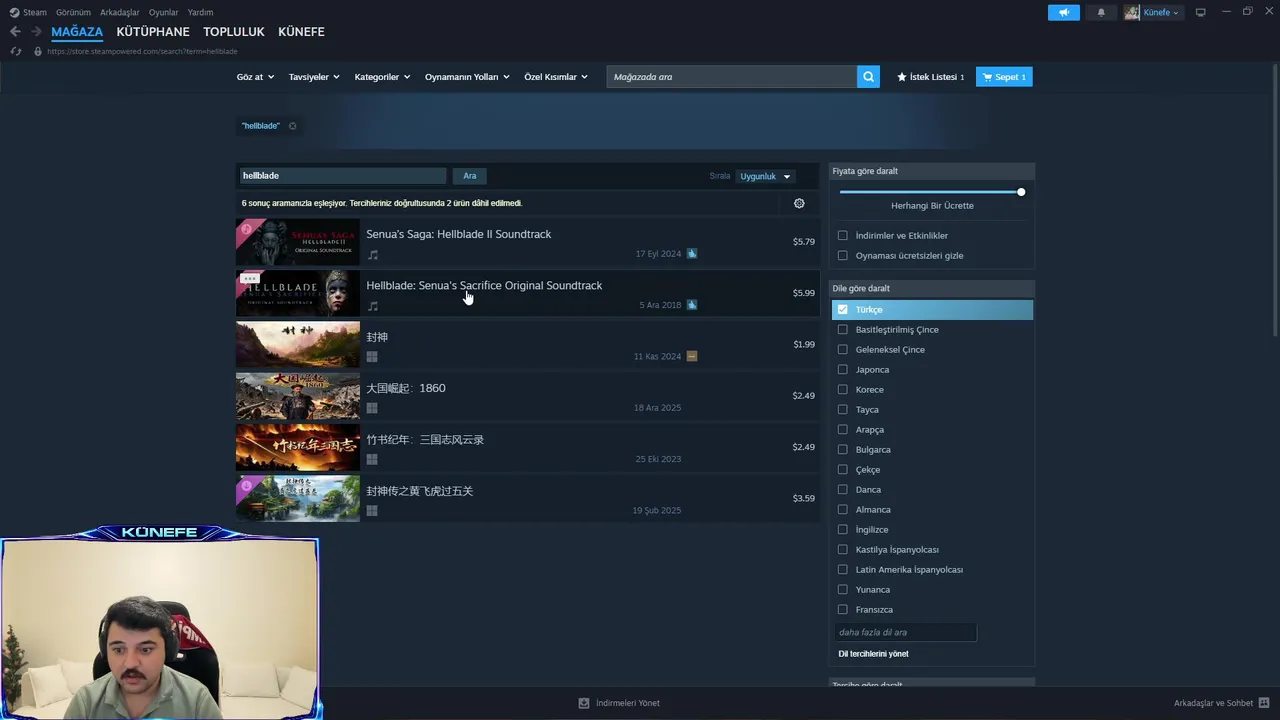Click Steam logo icon in menu bar
The height and width of the screenshot is (720, 1280).
point(14,12)
